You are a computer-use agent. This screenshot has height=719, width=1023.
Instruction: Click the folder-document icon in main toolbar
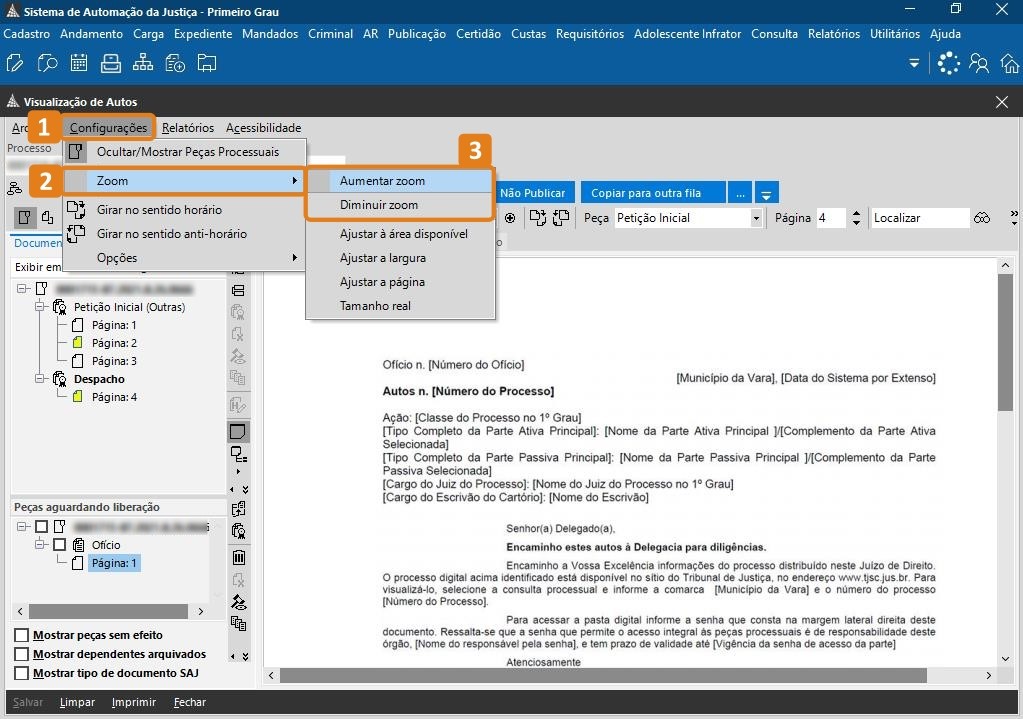207,63
